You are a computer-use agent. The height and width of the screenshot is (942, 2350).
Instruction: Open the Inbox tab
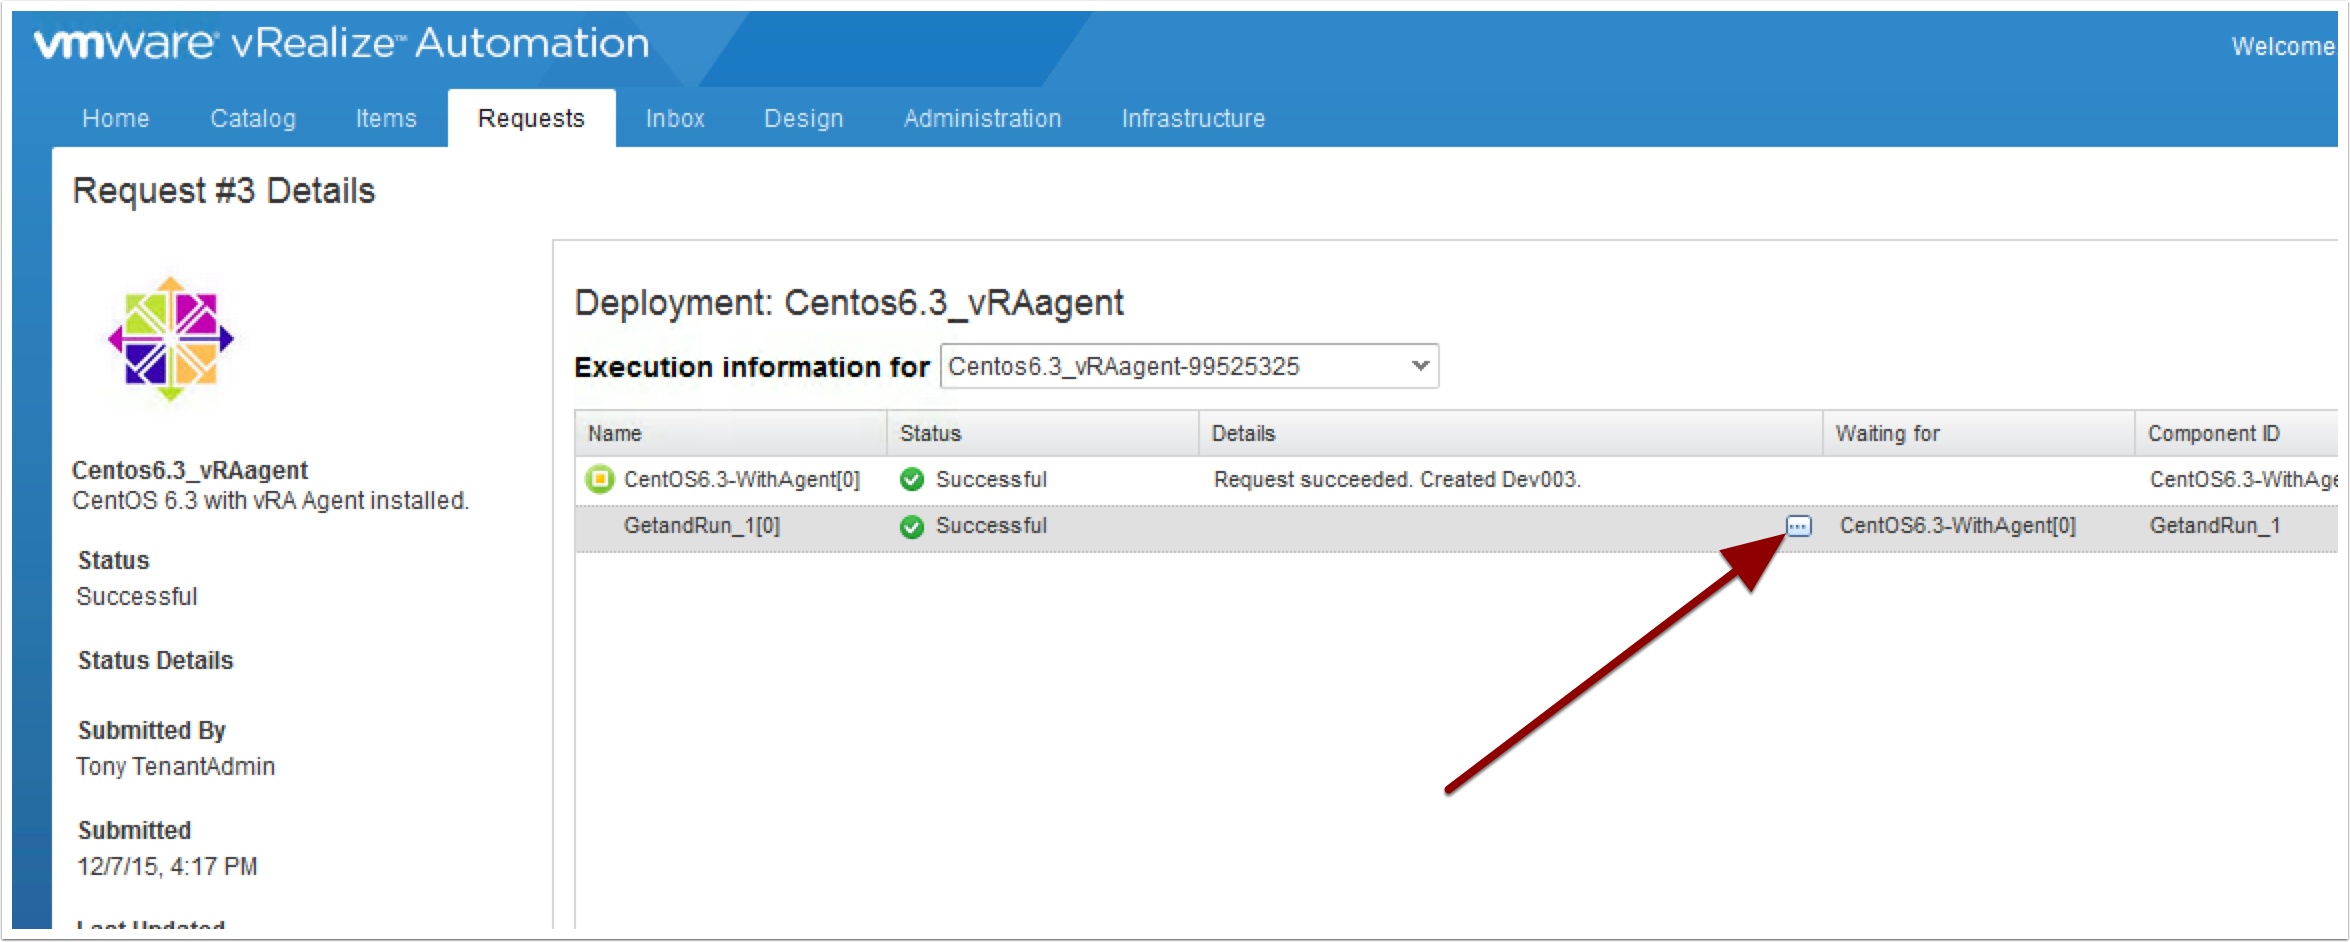675,119
